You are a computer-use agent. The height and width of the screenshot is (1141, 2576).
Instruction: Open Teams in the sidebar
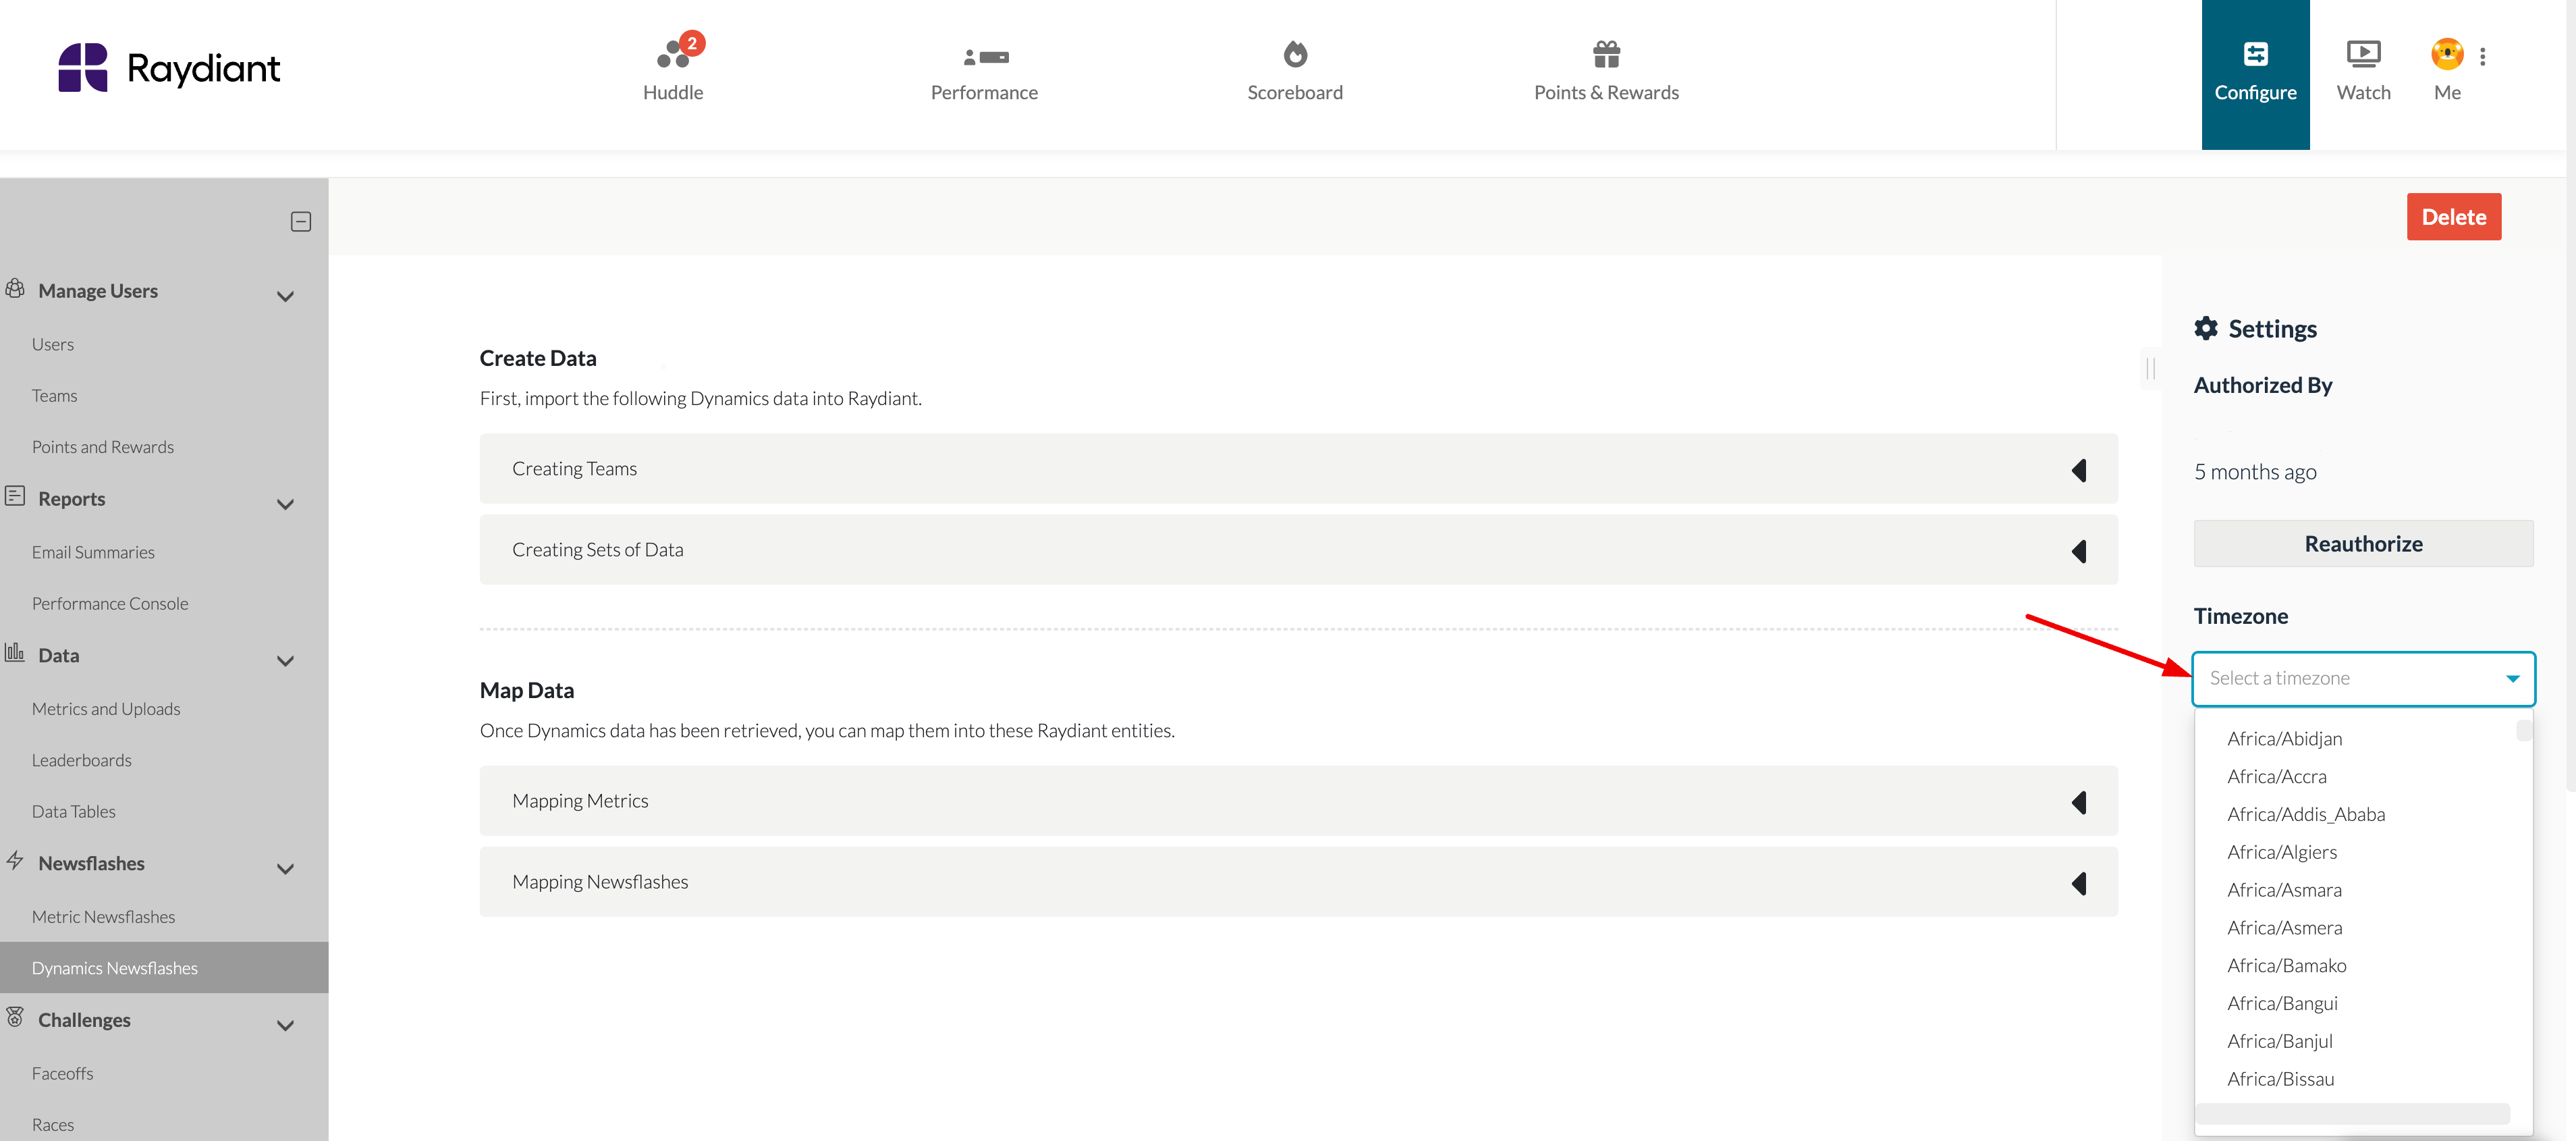54,396
